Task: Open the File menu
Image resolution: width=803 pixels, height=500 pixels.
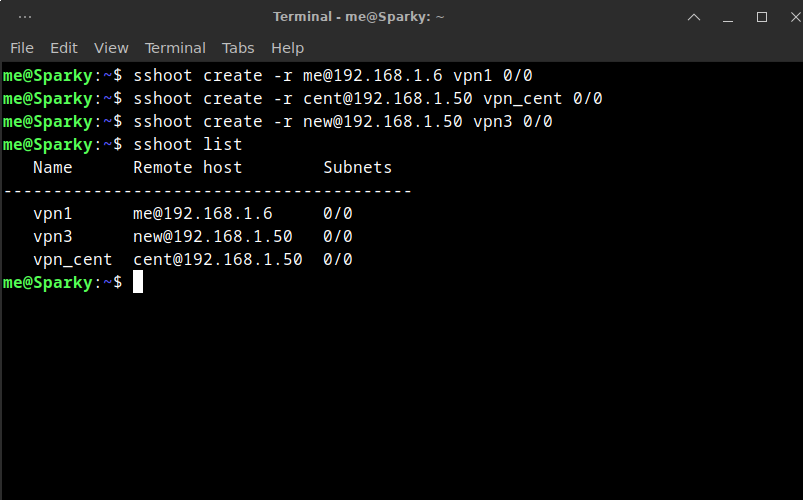Action: [22, 48]
